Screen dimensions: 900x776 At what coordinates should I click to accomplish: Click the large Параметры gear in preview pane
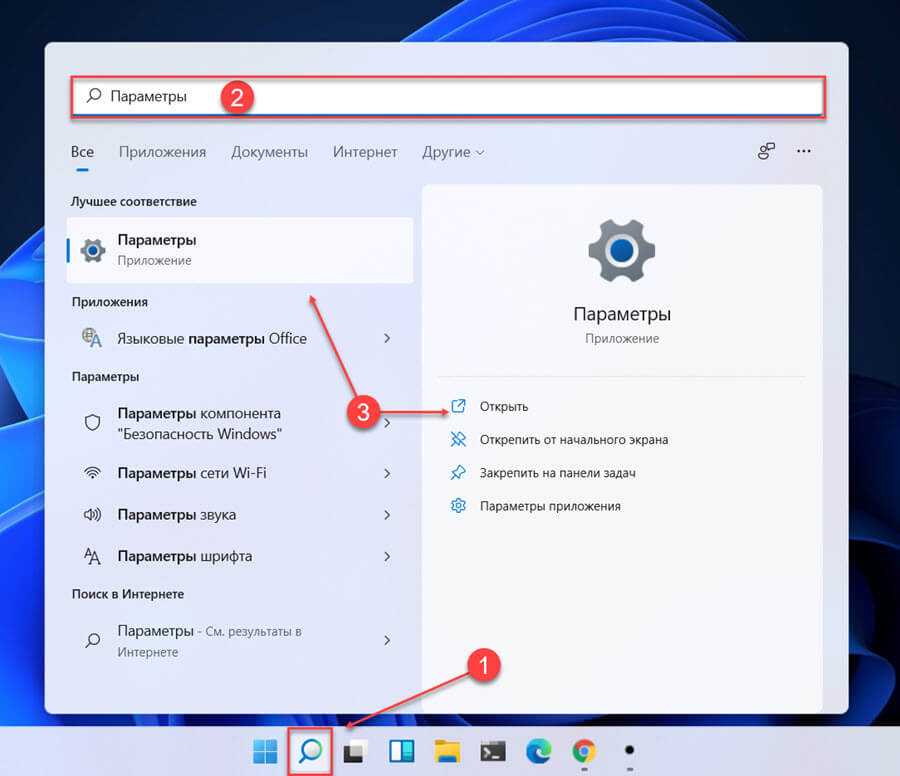[x=622, y=250]
